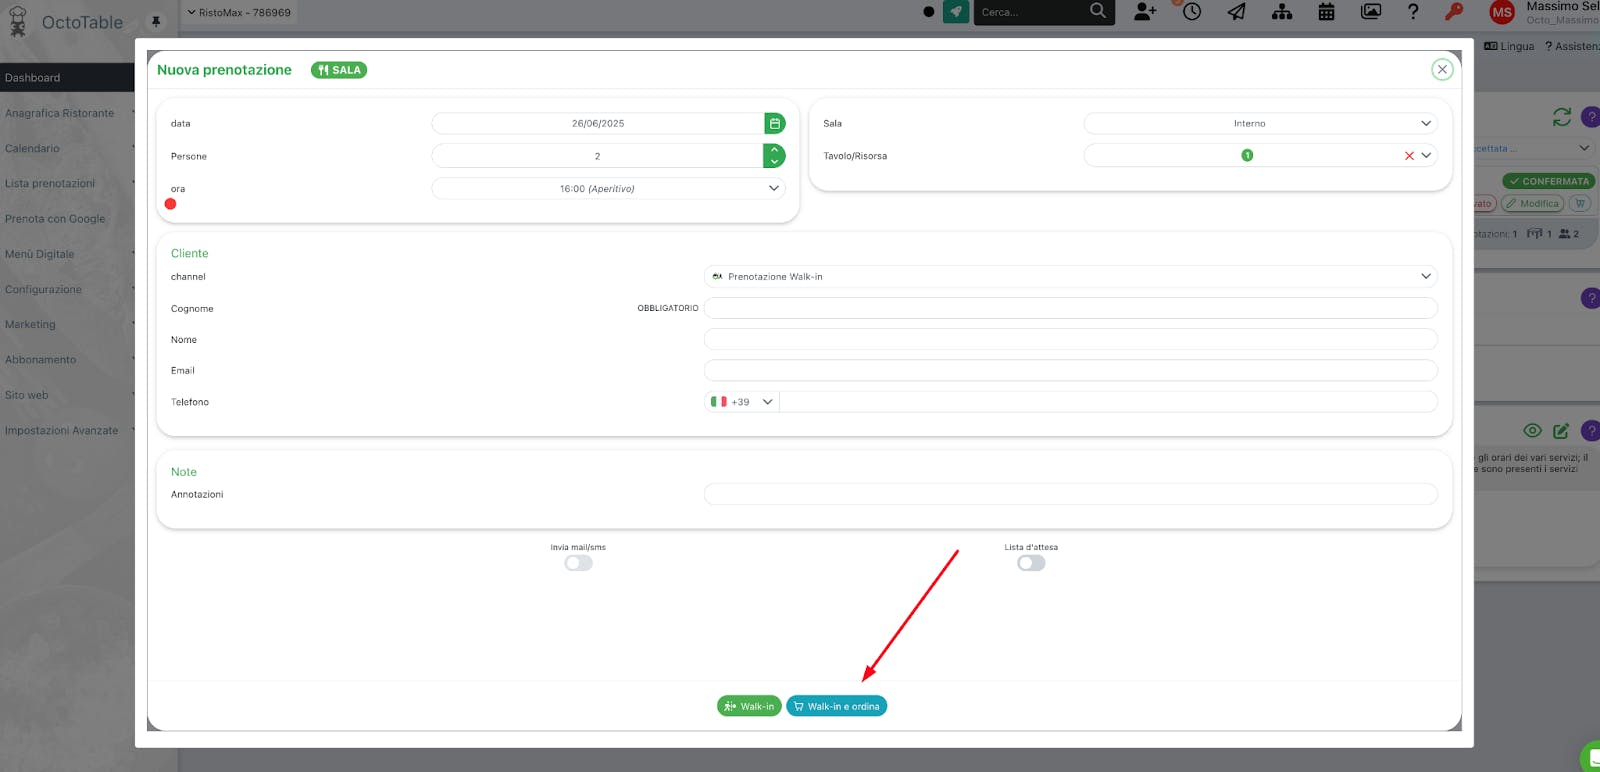Image resolution: width=1600 pixels, height=772 pixels.
Task: Click the green SALA badge
Action: pyautogui.click(x=339, y=70)
